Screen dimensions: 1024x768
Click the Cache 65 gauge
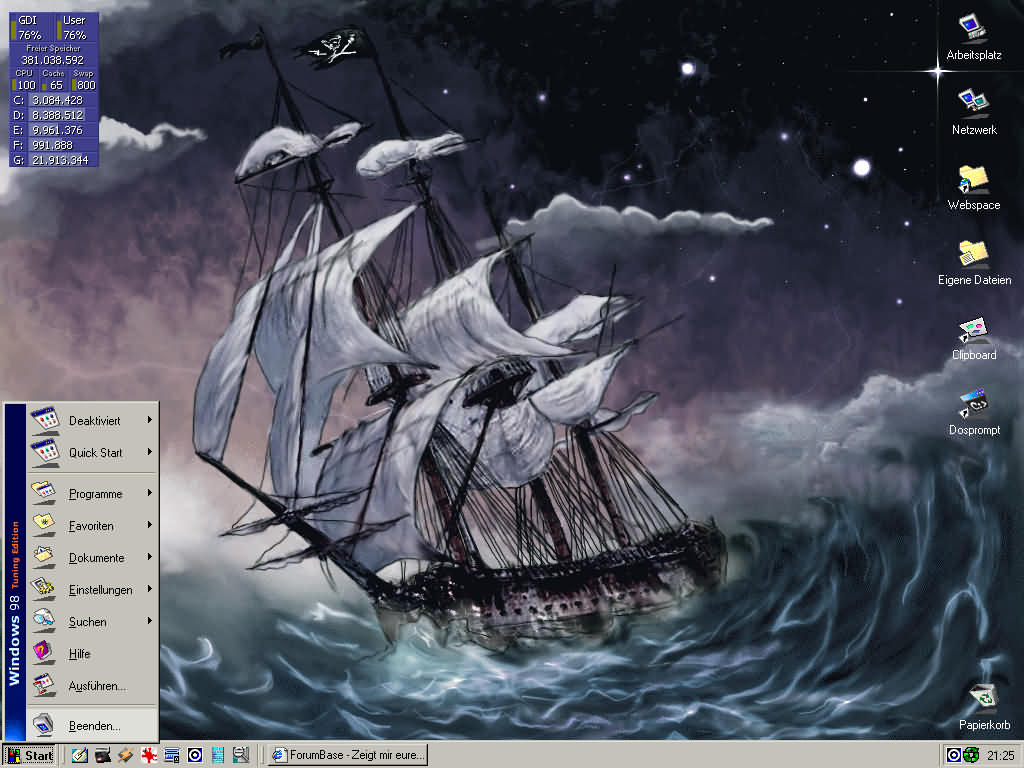pos(54,80)
